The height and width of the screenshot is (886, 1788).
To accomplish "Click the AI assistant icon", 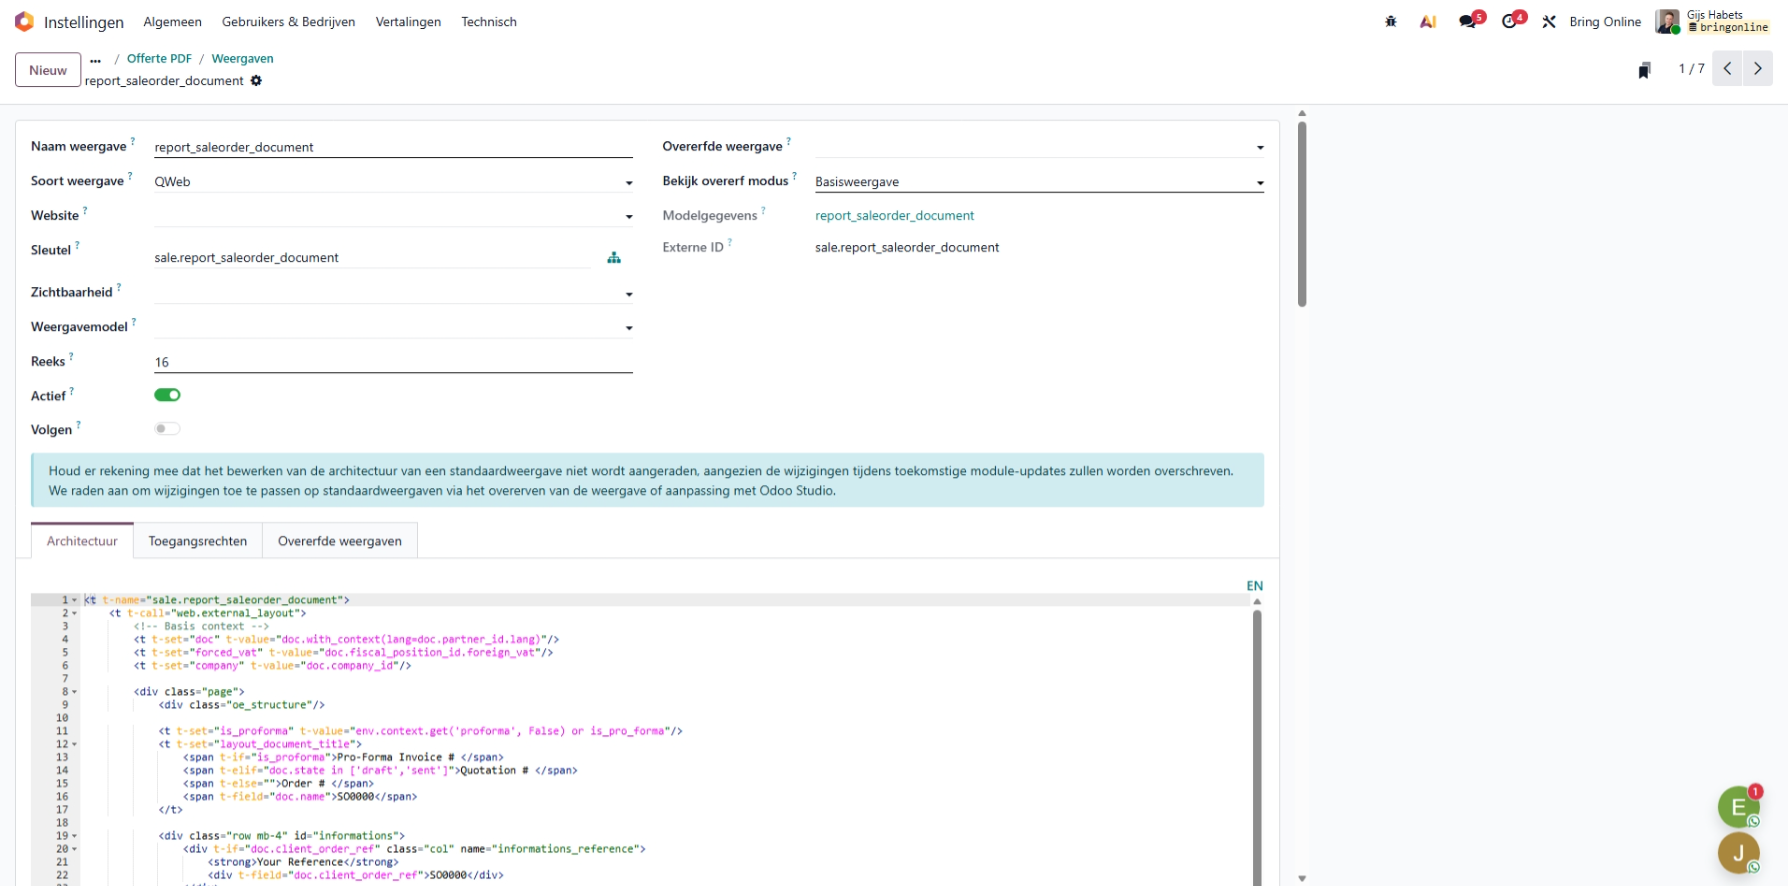I will click(x=1428, y=21).
